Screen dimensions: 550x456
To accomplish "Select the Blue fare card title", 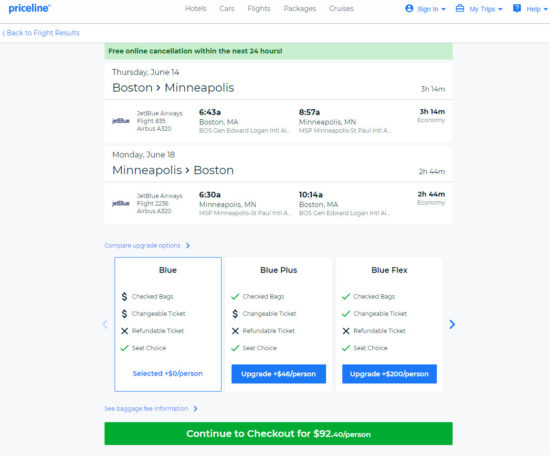I will [x=168, y=270].
